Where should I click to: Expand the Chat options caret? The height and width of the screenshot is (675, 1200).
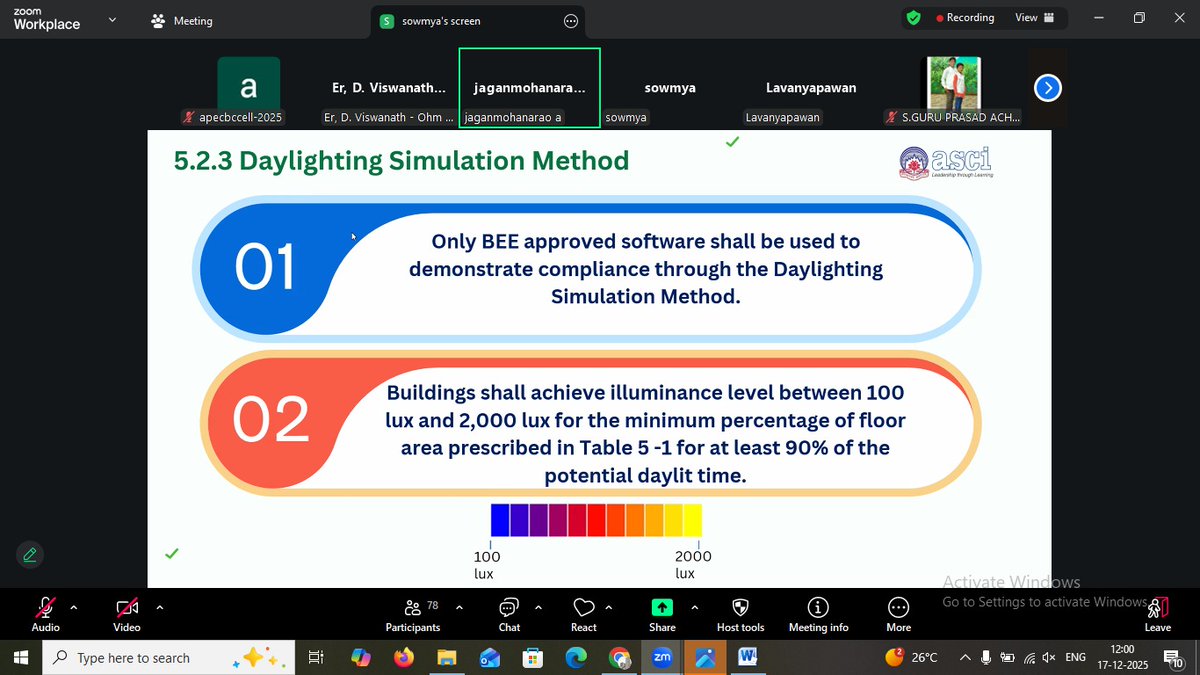pyautogui.click(x=538, y=607)
